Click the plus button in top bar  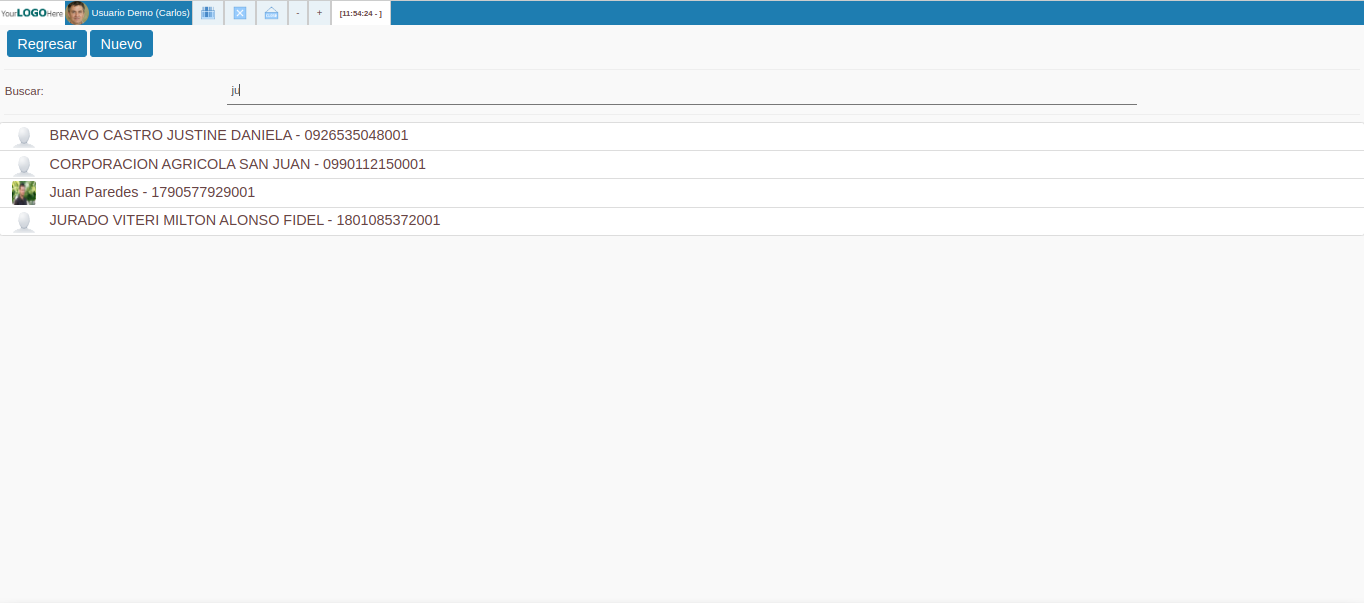319,13
